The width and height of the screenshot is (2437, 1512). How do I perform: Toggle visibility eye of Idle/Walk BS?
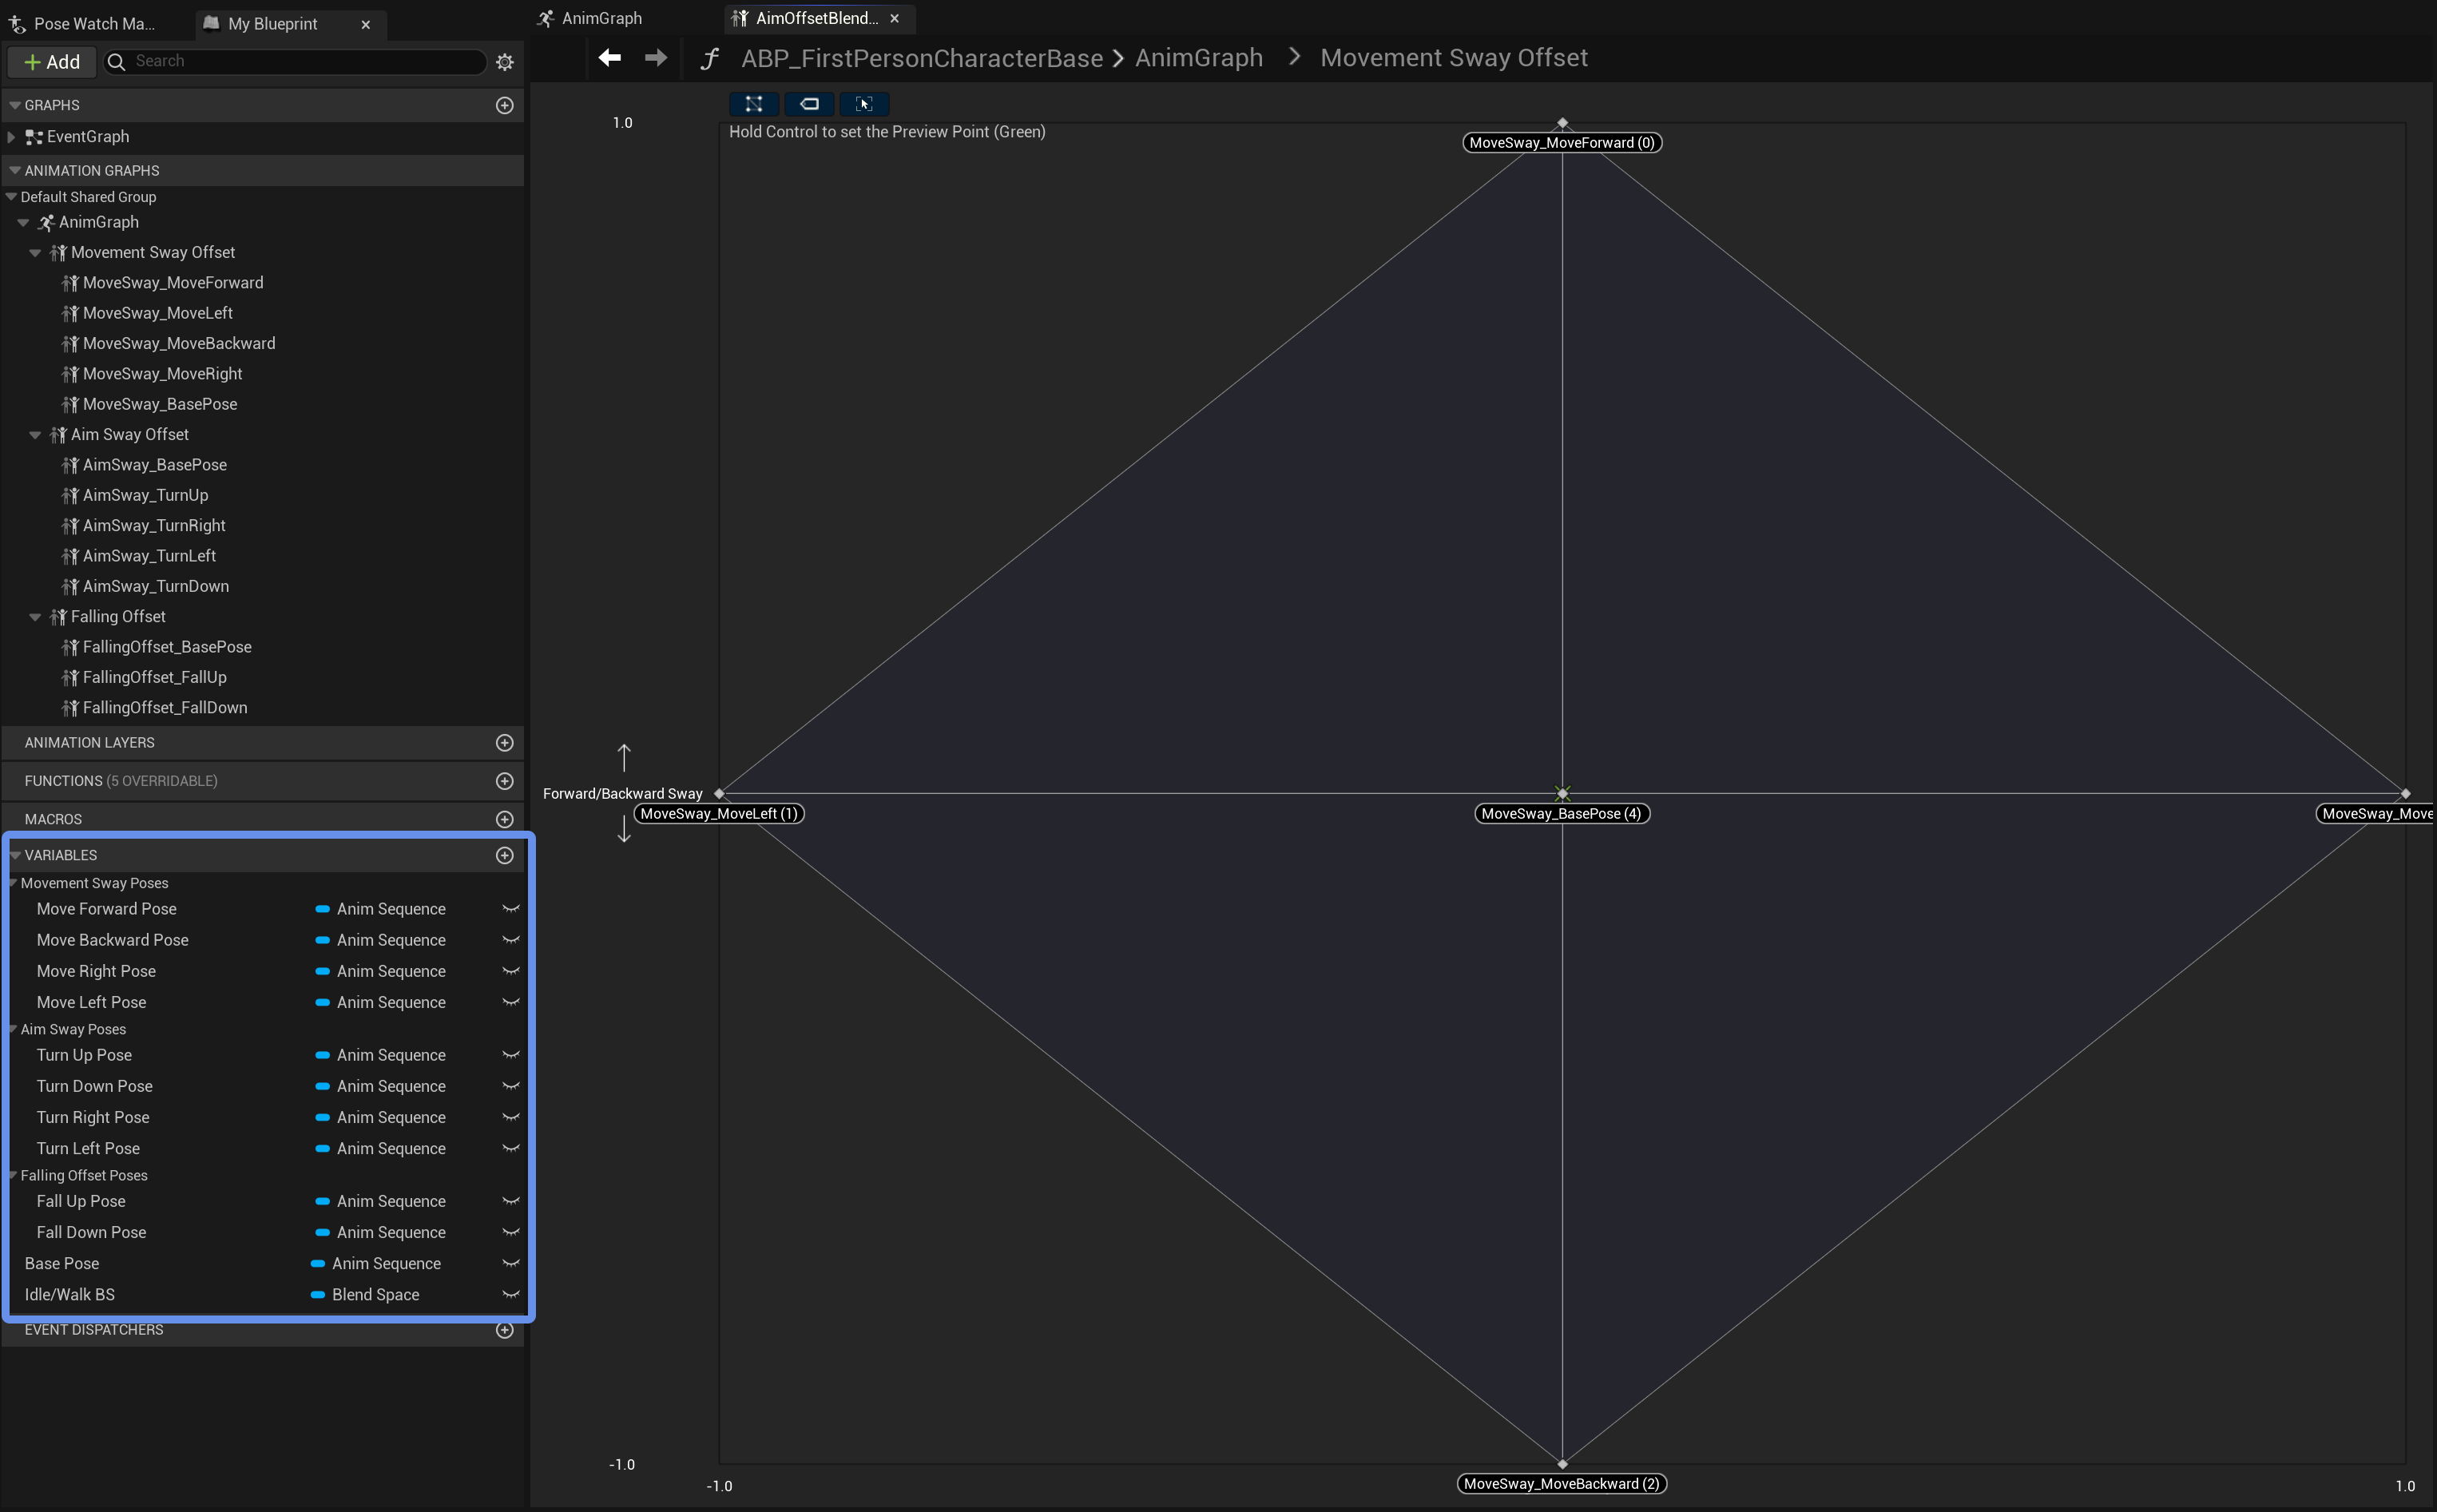tap(511, 1295)
